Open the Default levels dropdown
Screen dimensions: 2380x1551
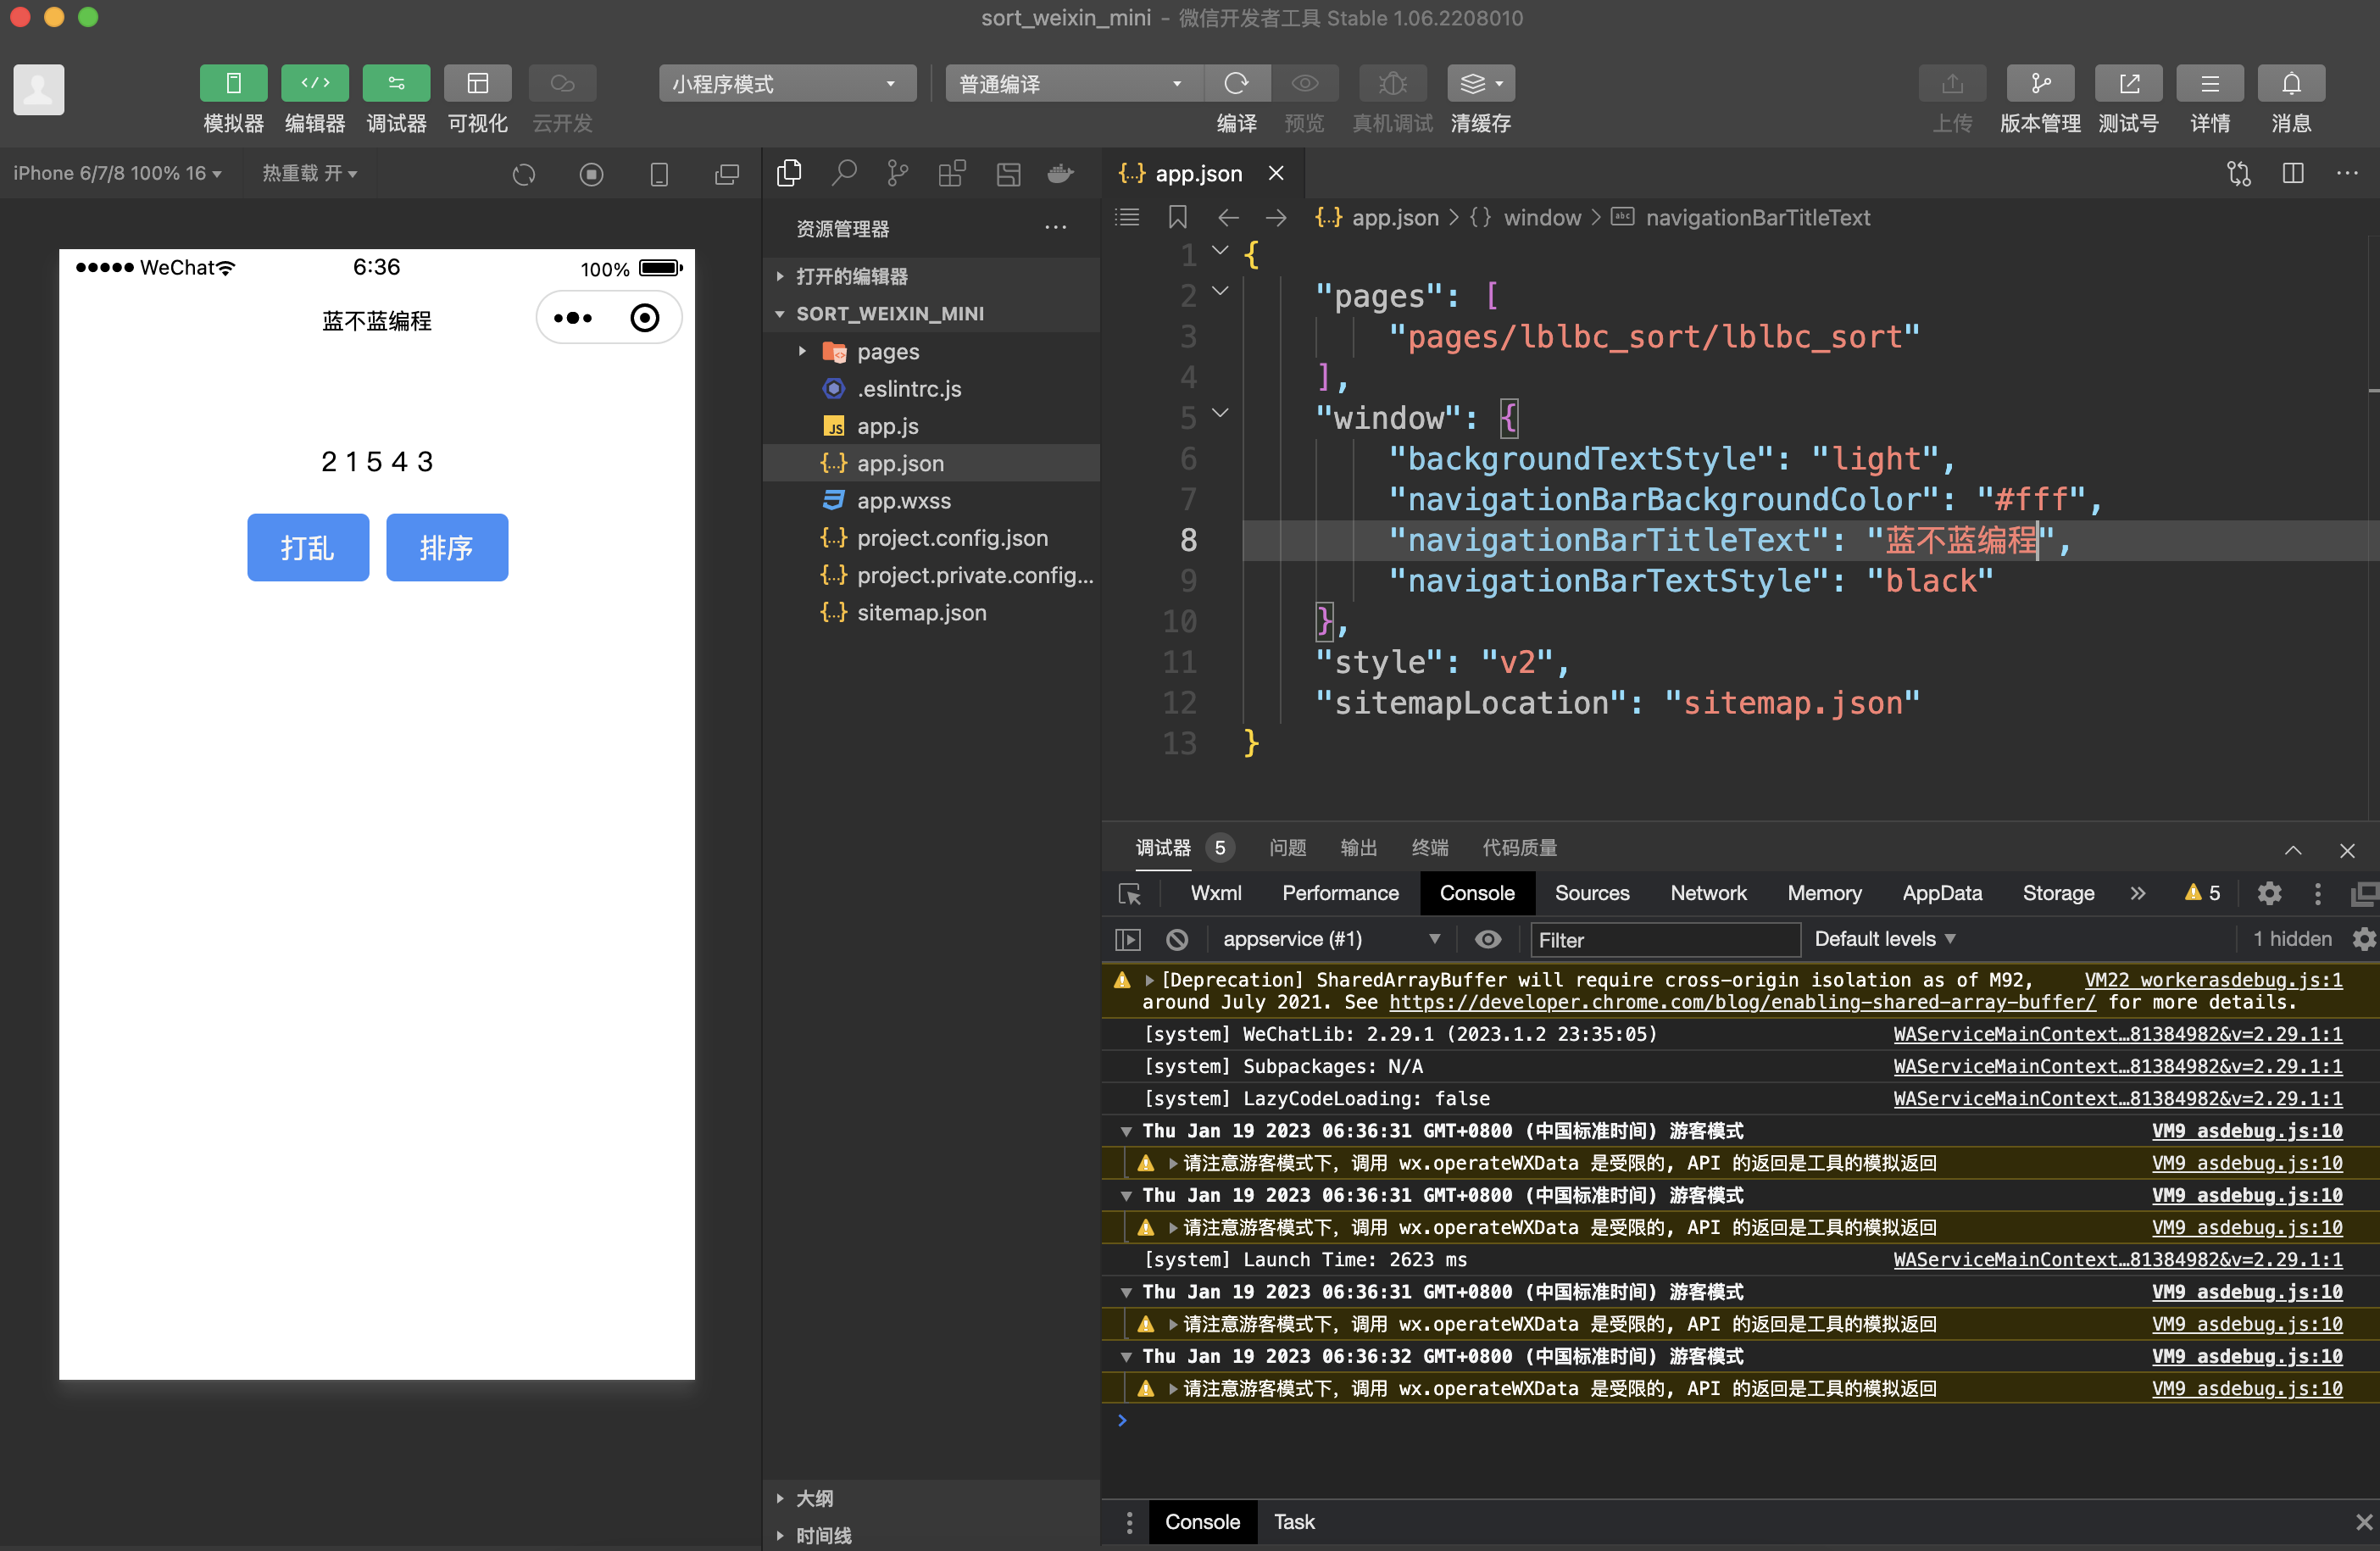(1884, 939)
